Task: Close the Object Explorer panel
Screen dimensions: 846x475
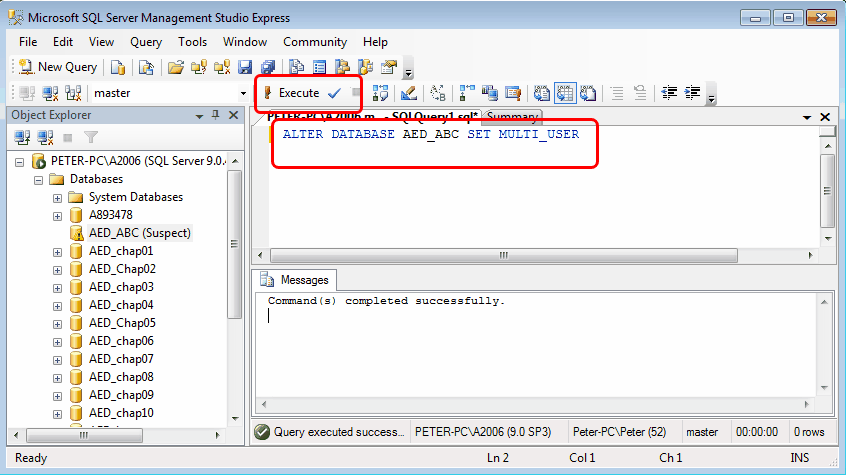Action: point(234,115)
